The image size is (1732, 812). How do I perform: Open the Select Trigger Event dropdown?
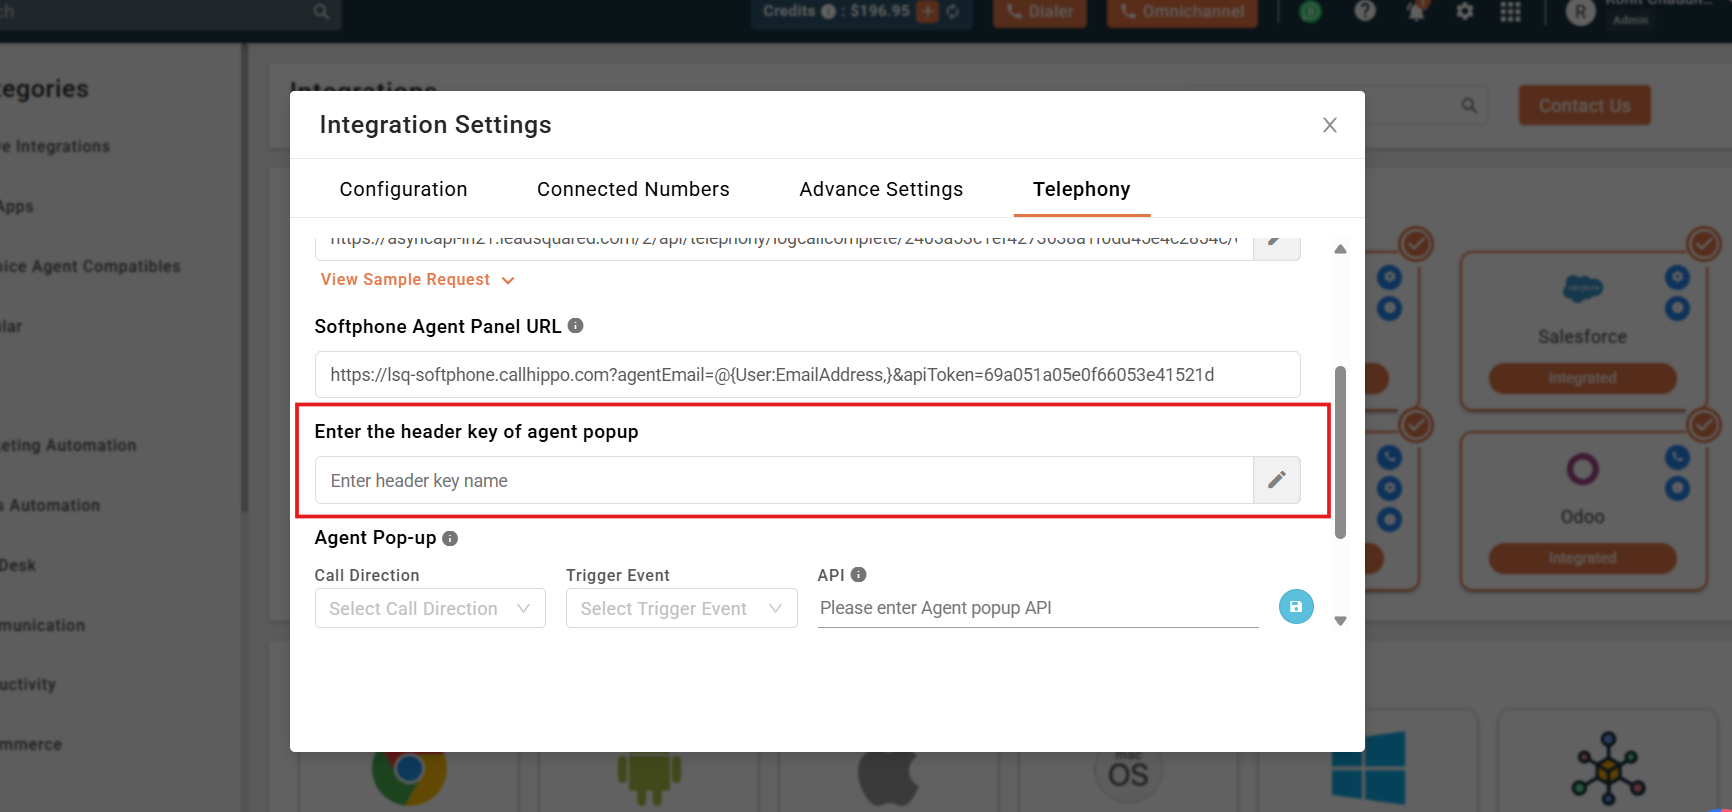tap(681, 608)
